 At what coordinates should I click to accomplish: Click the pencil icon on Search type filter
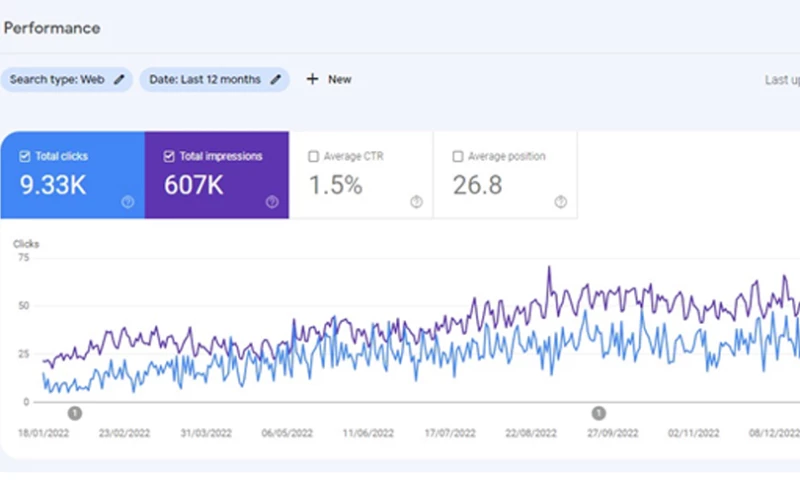pyautogui.click(x=120, y=80)
